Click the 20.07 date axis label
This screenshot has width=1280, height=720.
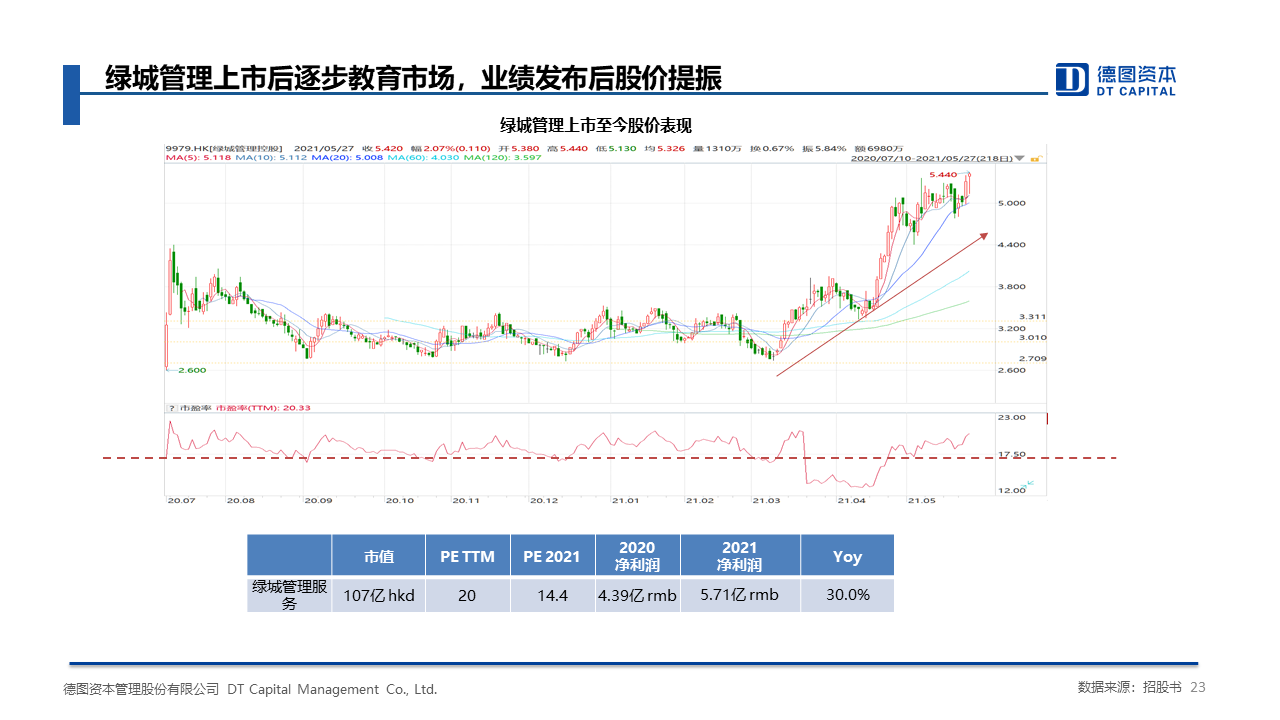[x=181, y=500]
